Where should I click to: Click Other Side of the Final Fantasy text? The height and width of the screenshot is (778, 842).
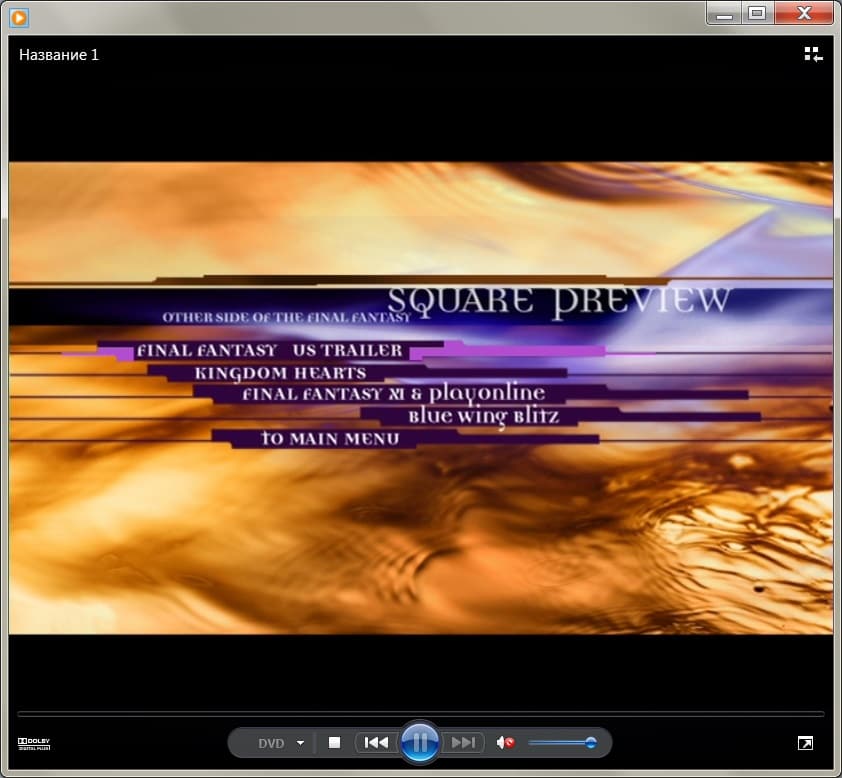pyautogui.click(x=287, y=317)
